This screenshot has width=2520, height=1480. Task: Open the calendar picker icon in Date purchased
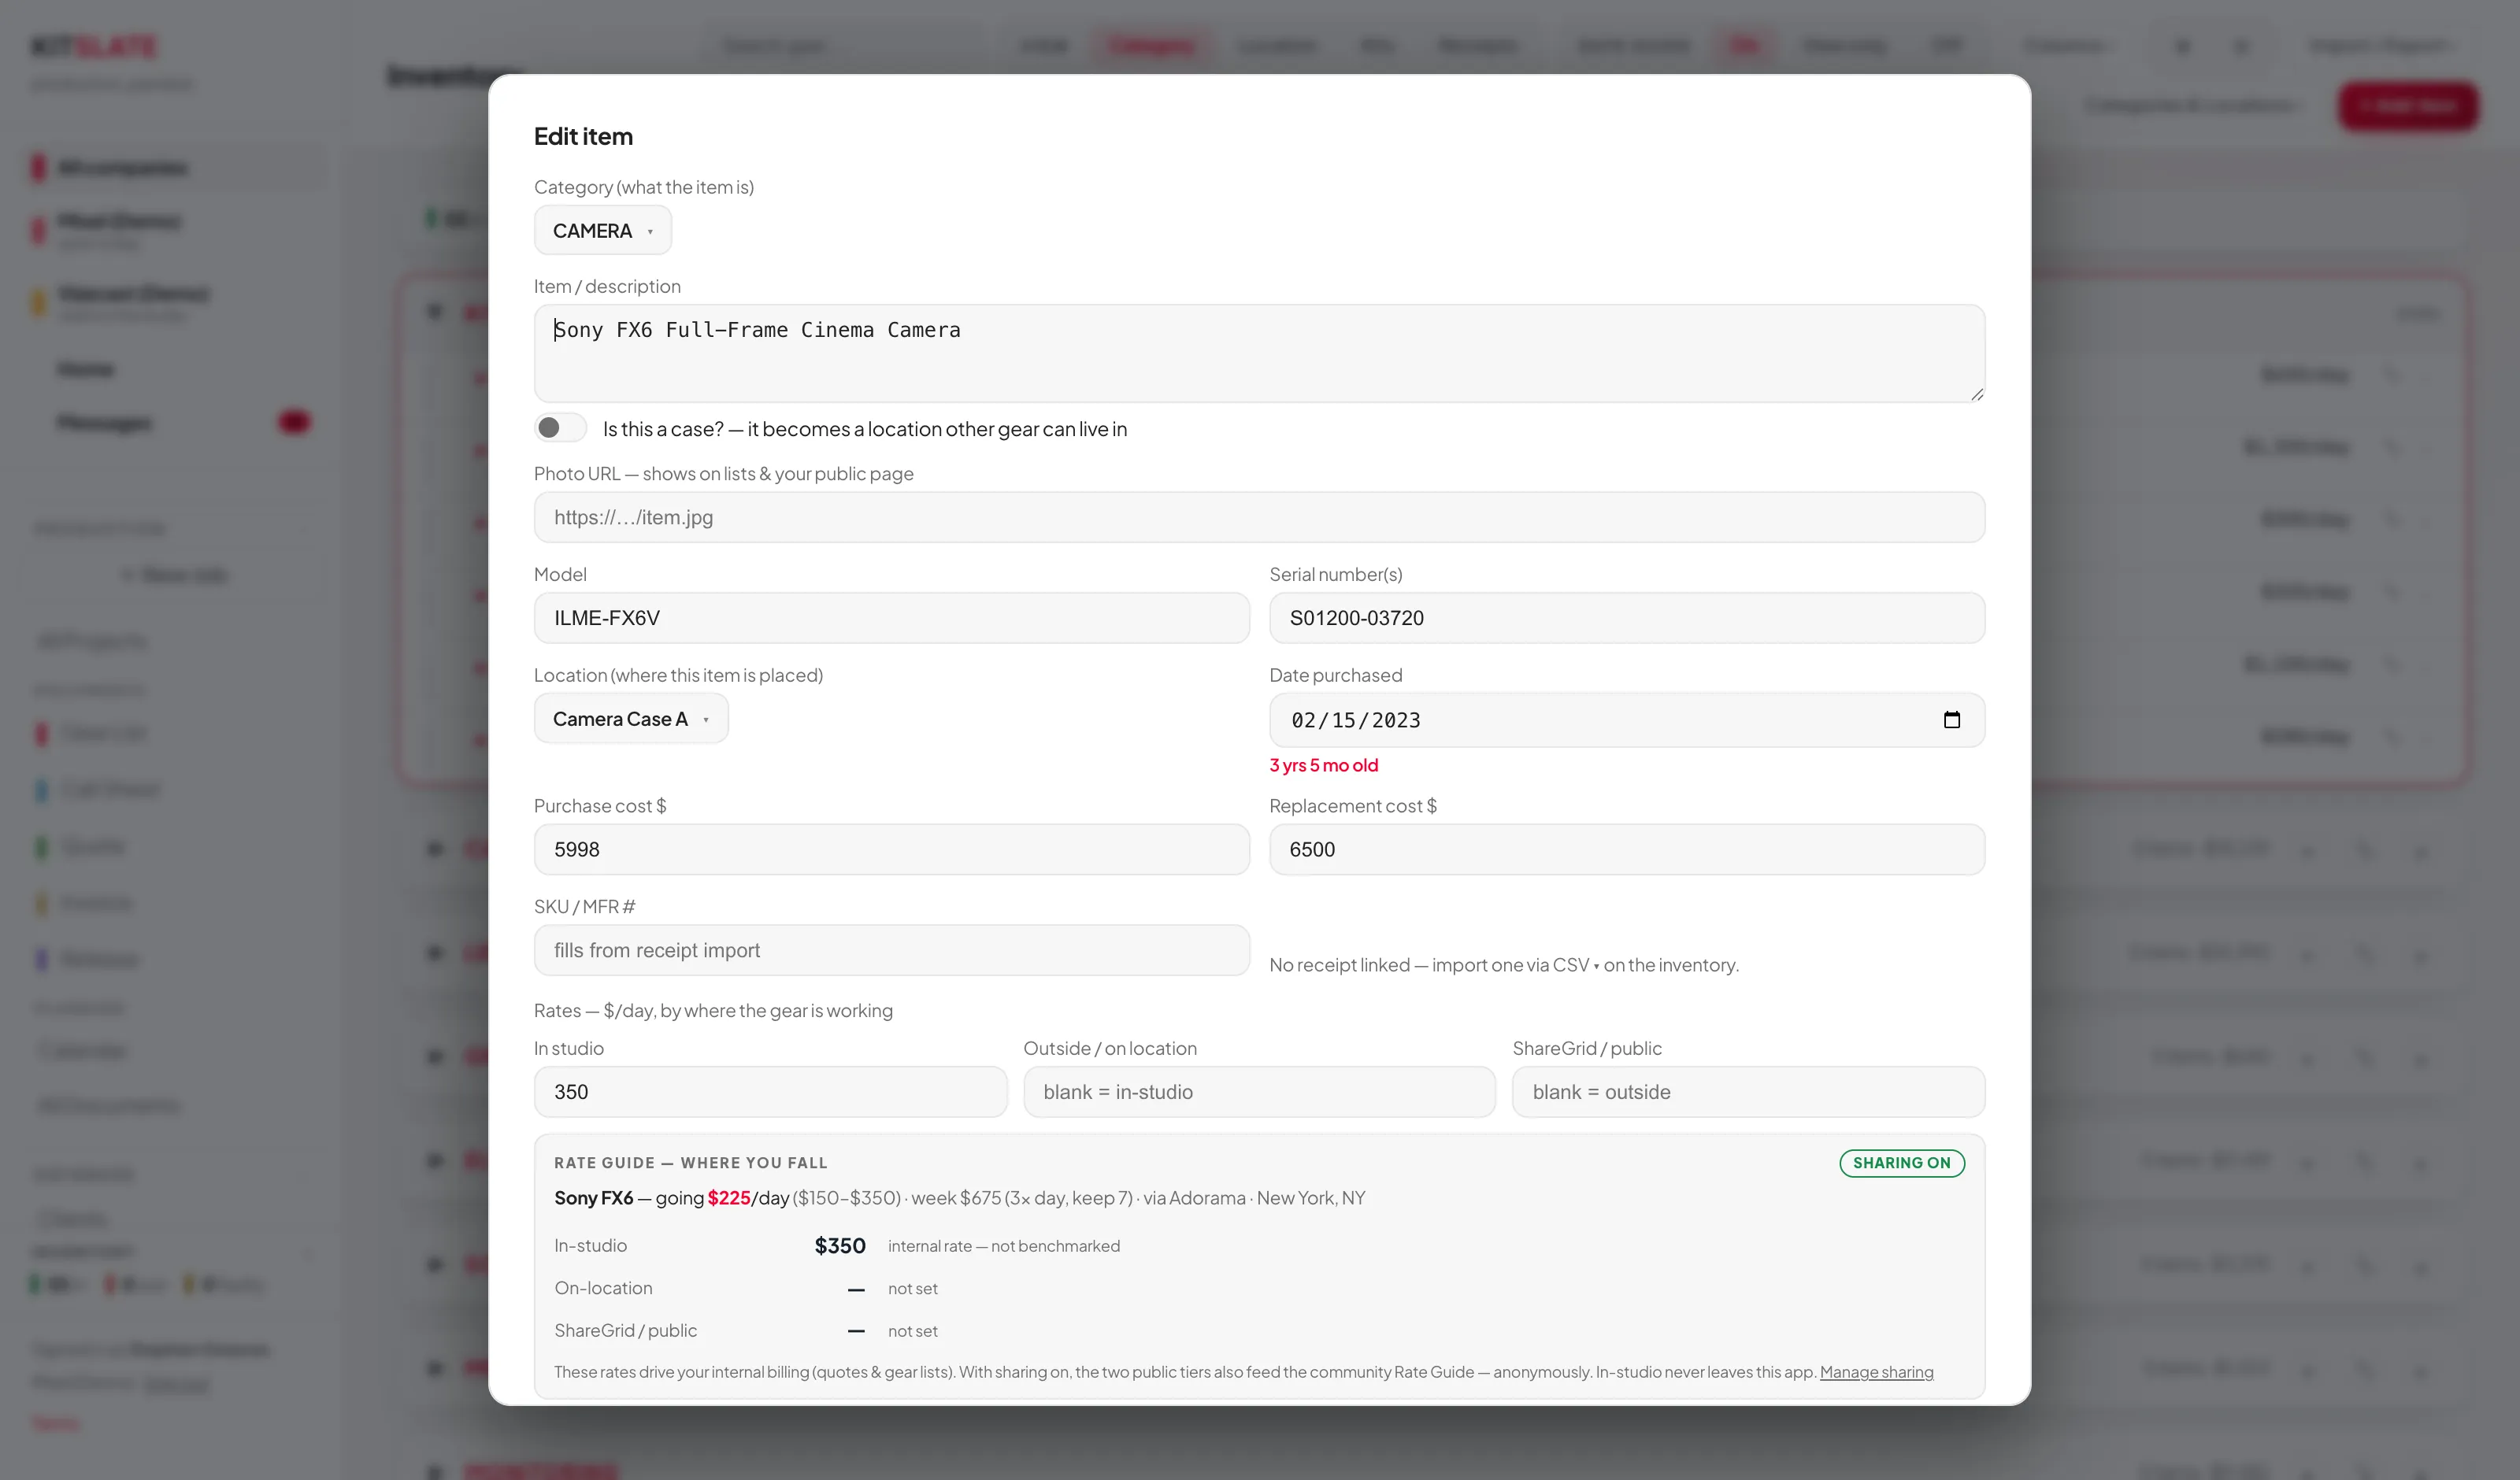point(1951,720)
